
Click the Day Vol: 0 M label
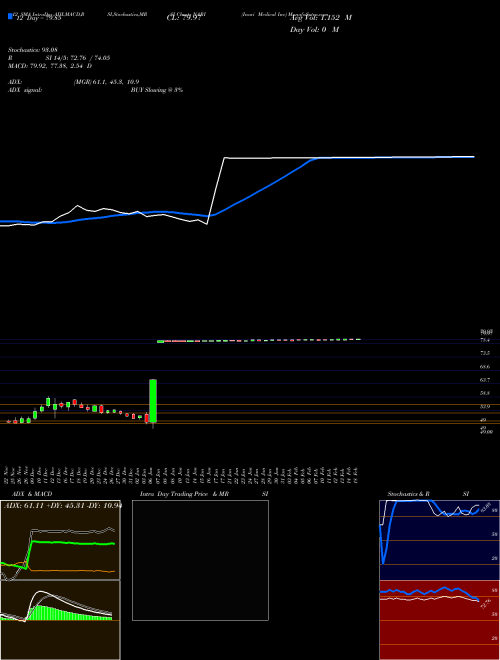314,30
